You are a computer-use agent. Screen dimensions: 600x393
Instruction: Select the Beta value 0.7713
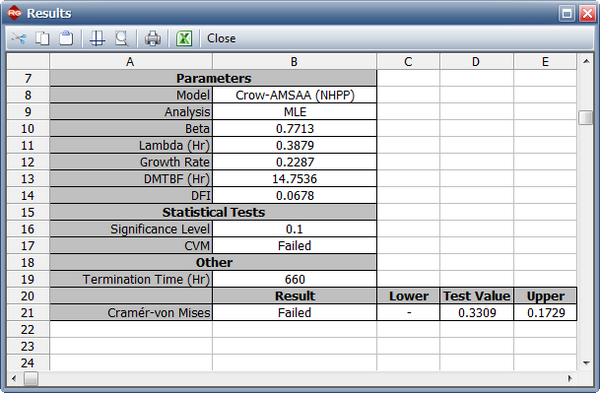coord(295,128)
